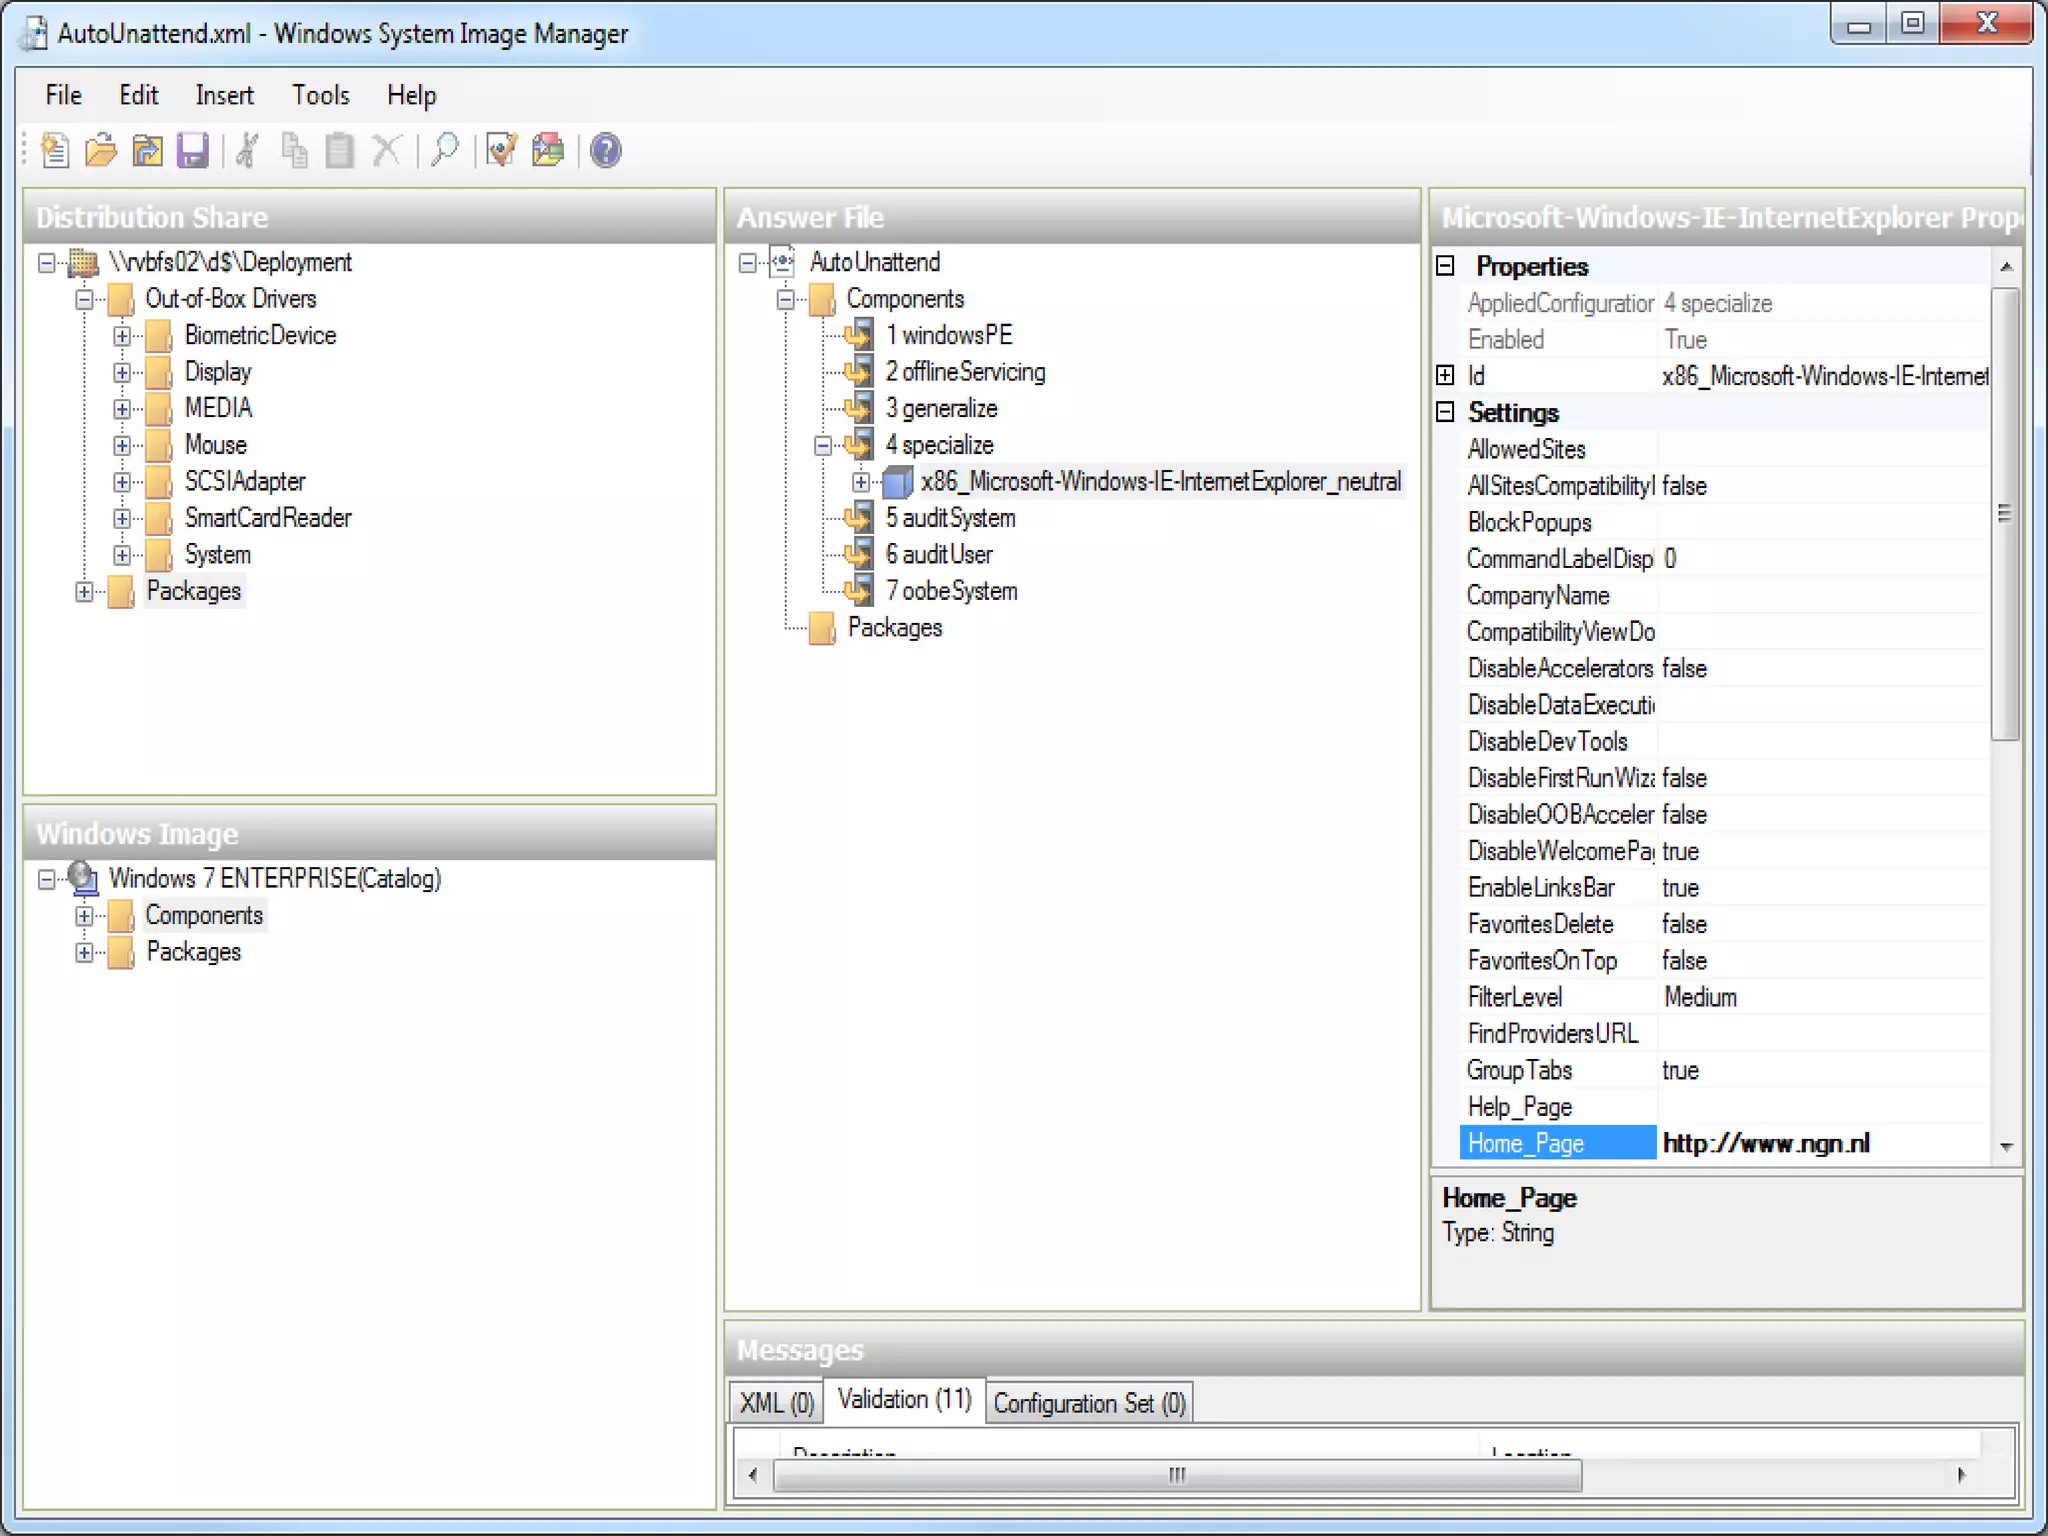This screenshot has height=1536, width=2048.
Task: Click the Paste clipboard toolbar icon
Action: (340, 151)
